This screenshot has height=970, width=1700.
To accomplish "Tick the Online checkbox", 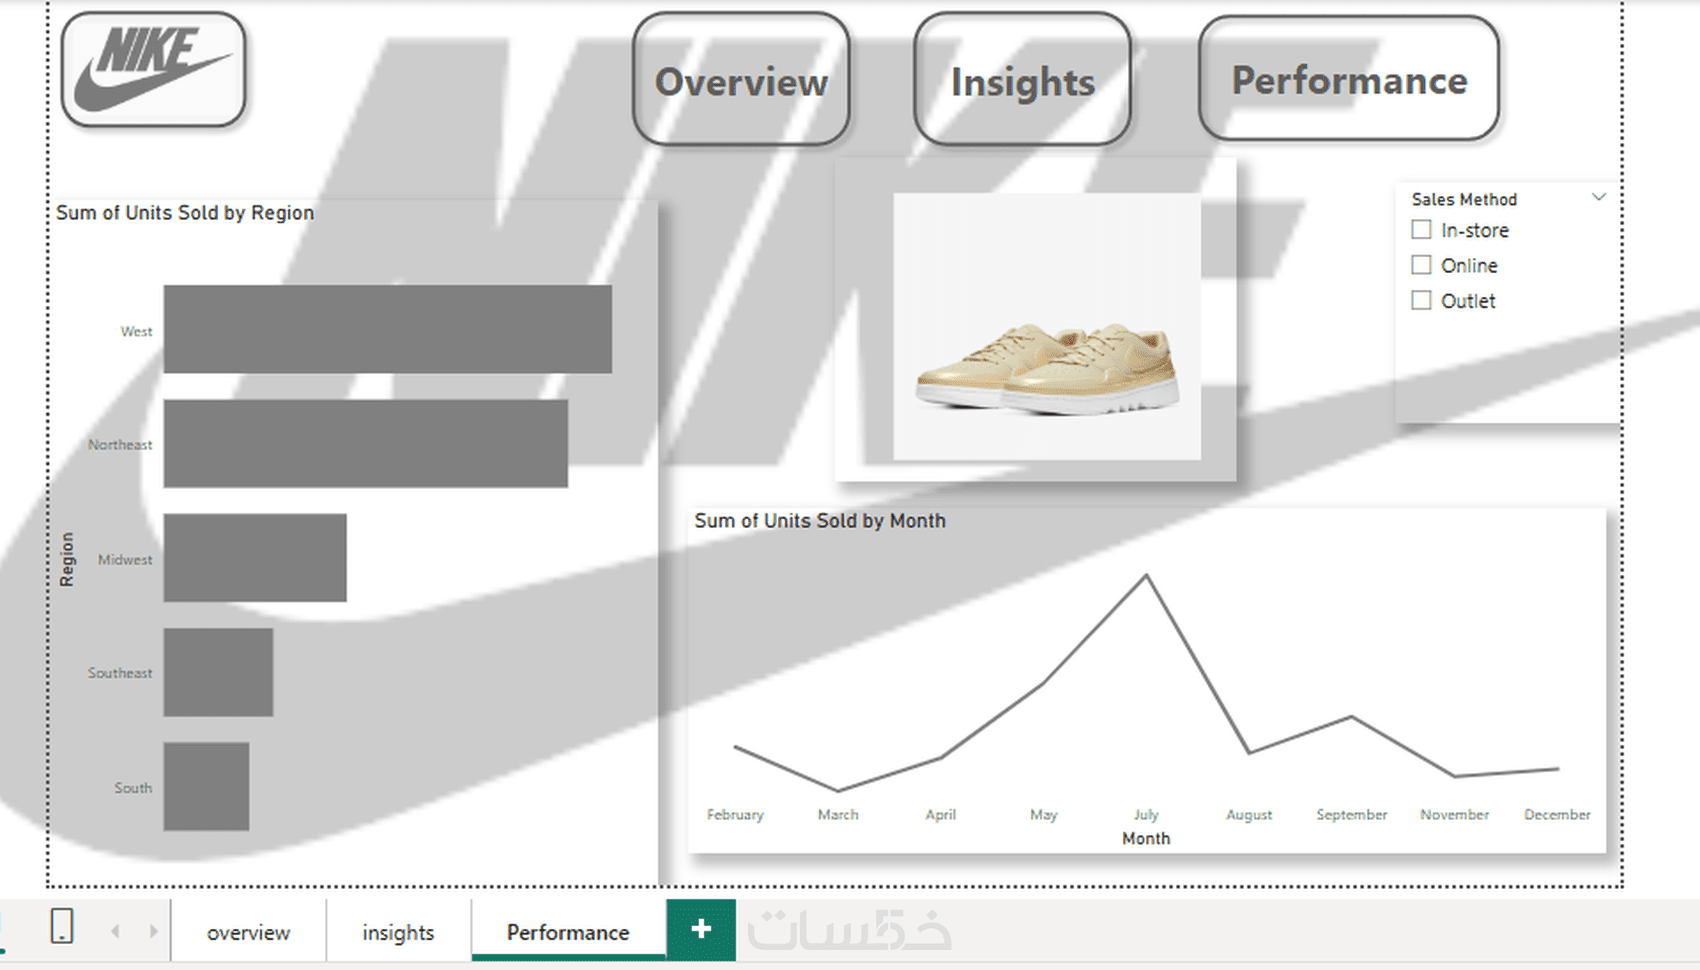I will (1421, 265).
